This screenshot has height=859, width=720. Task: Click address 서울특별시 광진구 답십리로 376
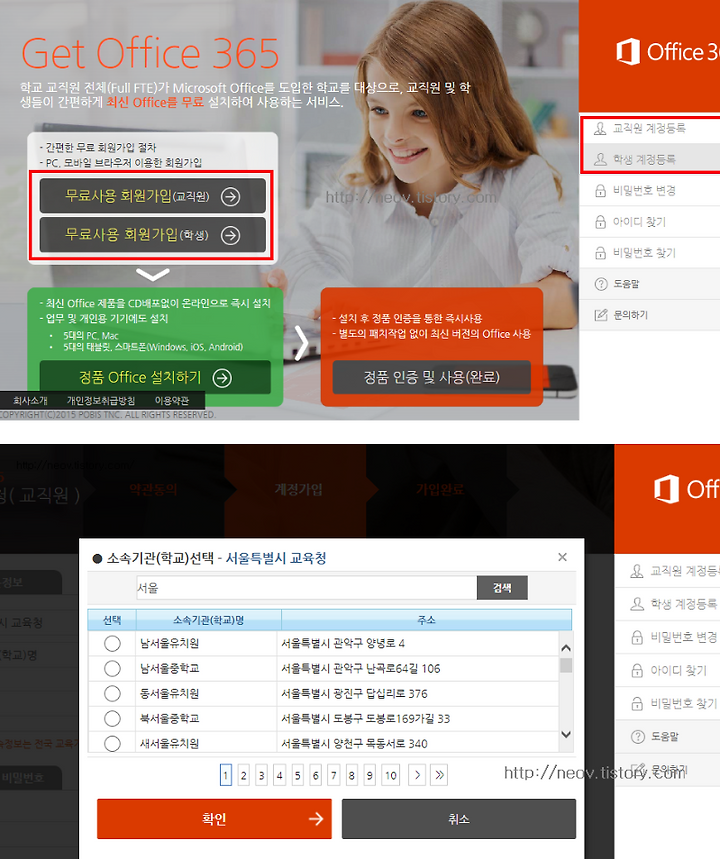[355, 694]
